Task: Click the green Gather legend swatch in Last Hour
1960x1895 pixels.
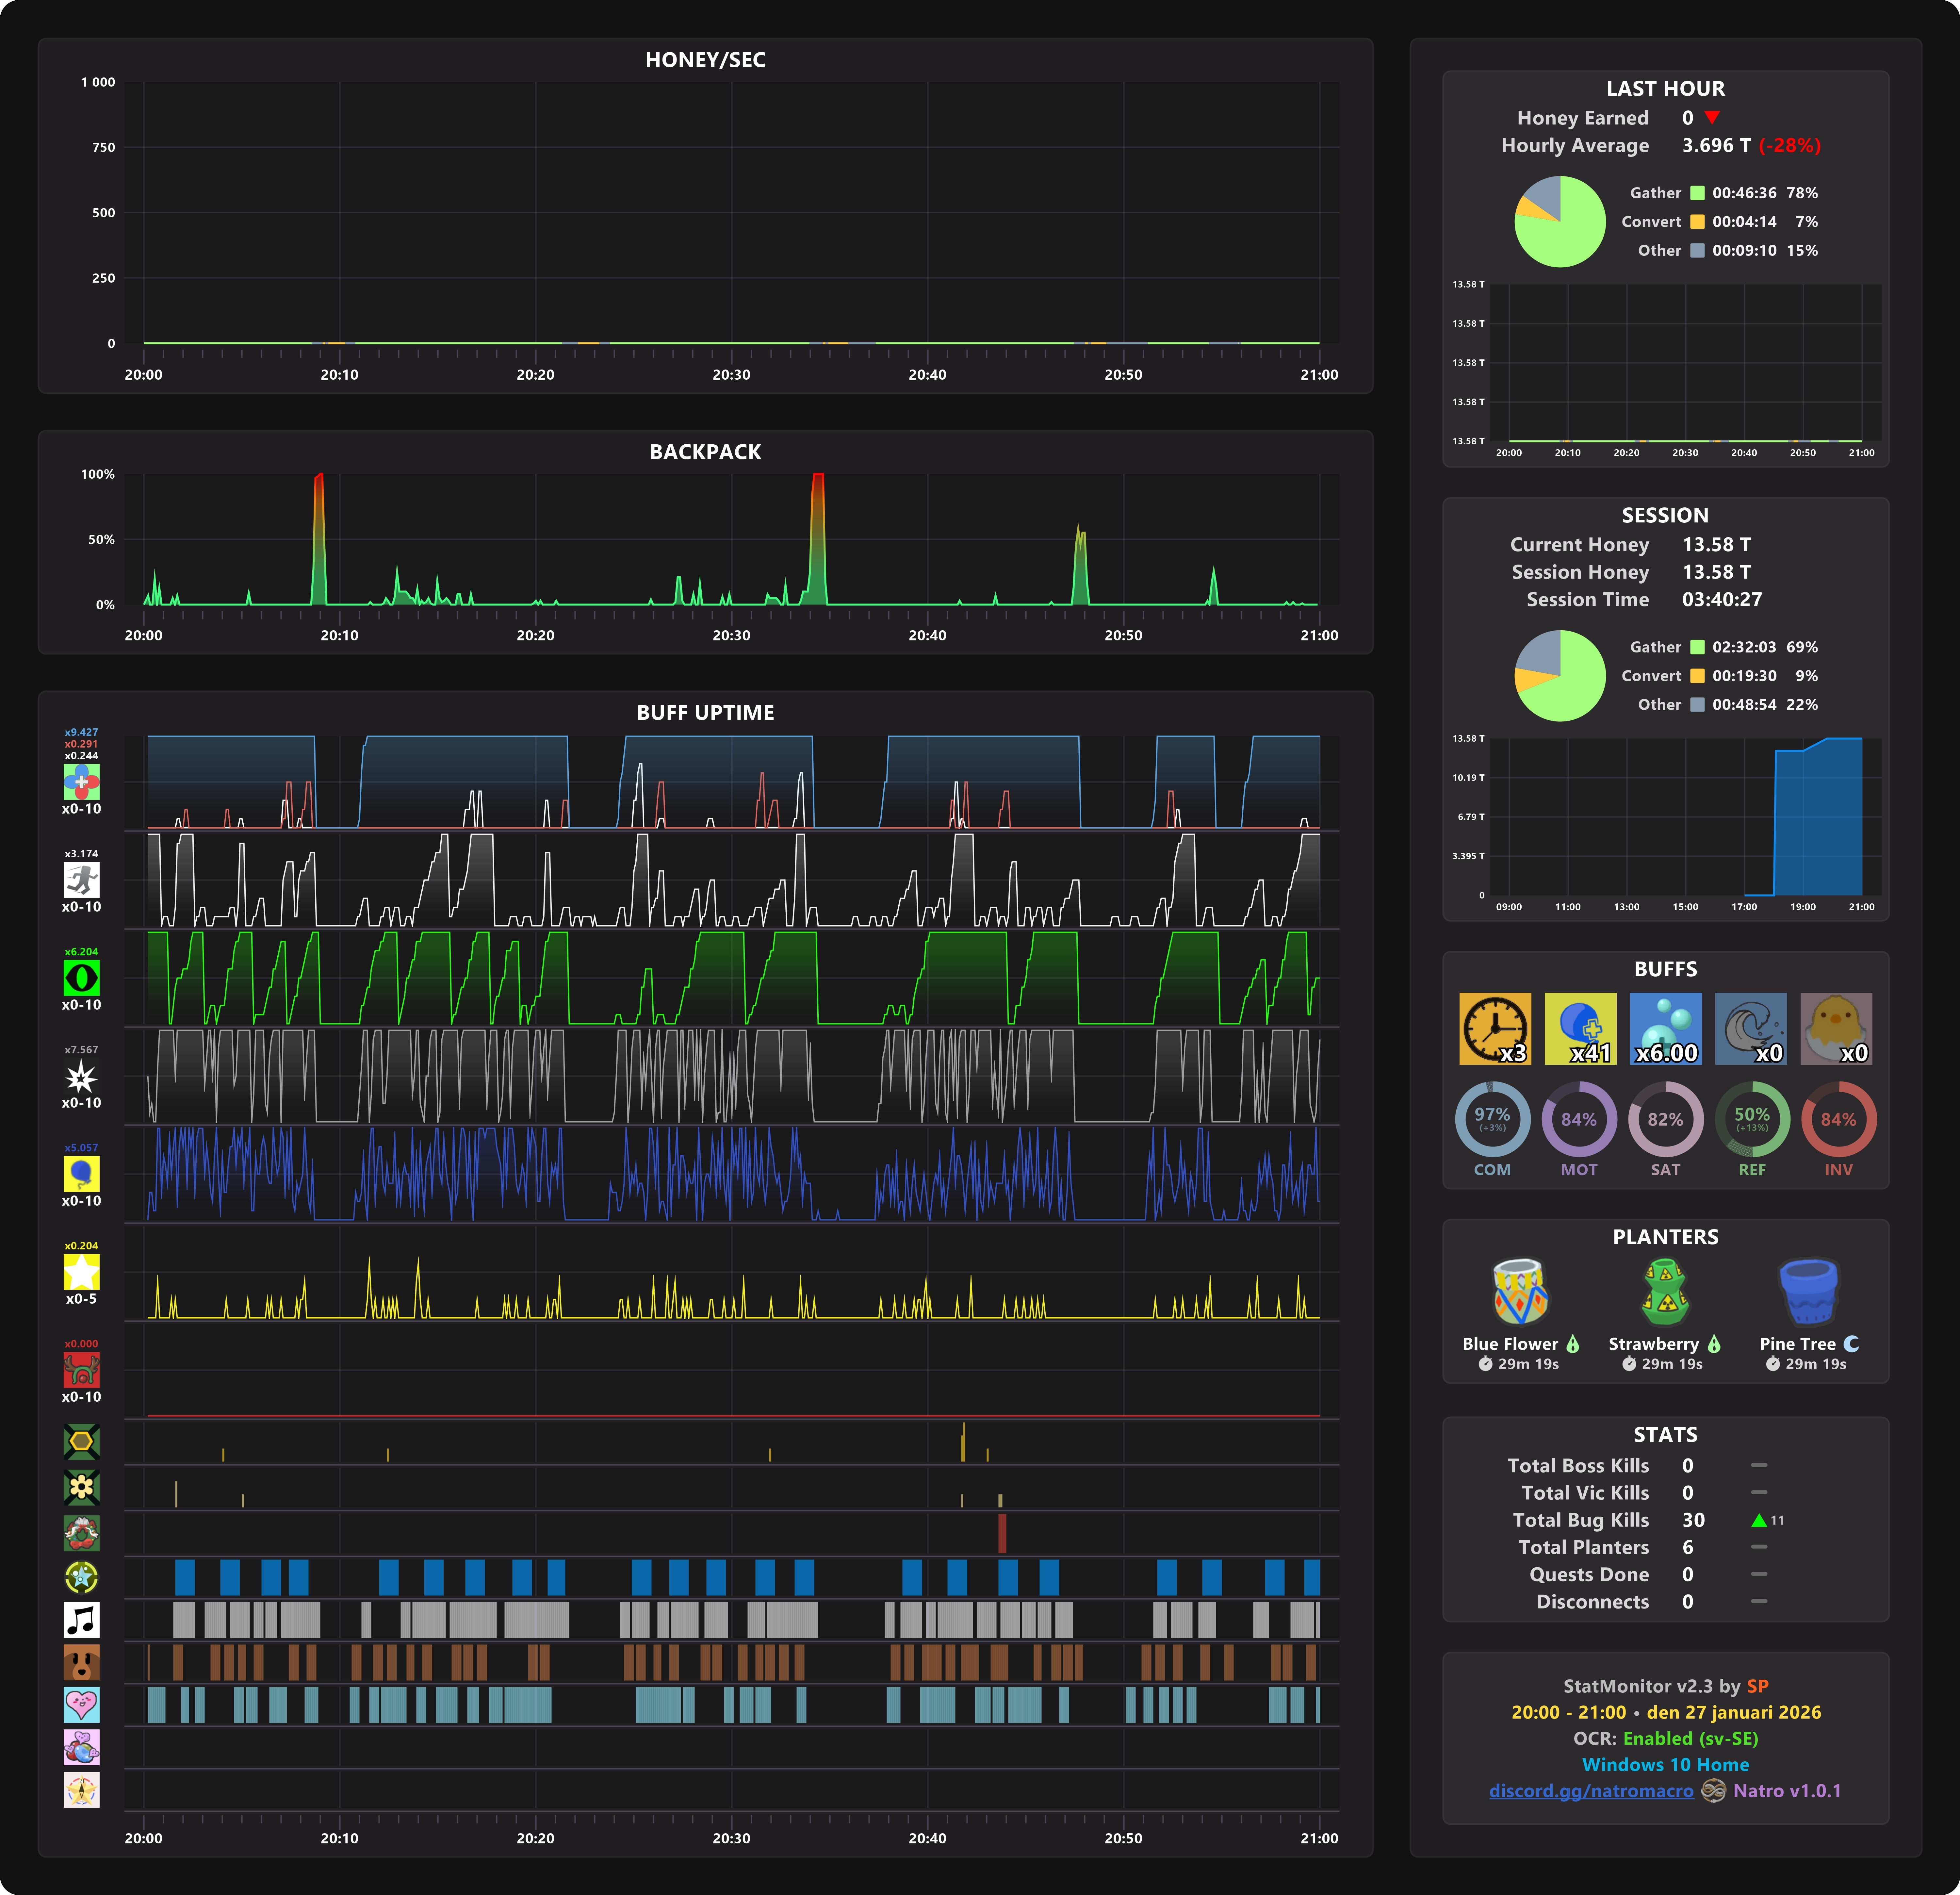Action: [x=1697, y=193]
